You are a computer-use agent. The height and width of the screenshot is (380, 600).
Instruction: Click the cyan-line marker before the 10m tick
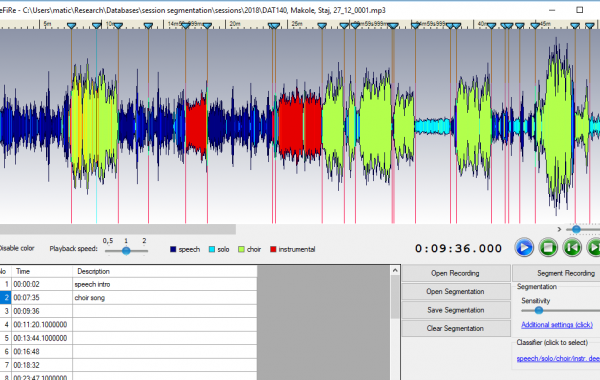point(96,26)
